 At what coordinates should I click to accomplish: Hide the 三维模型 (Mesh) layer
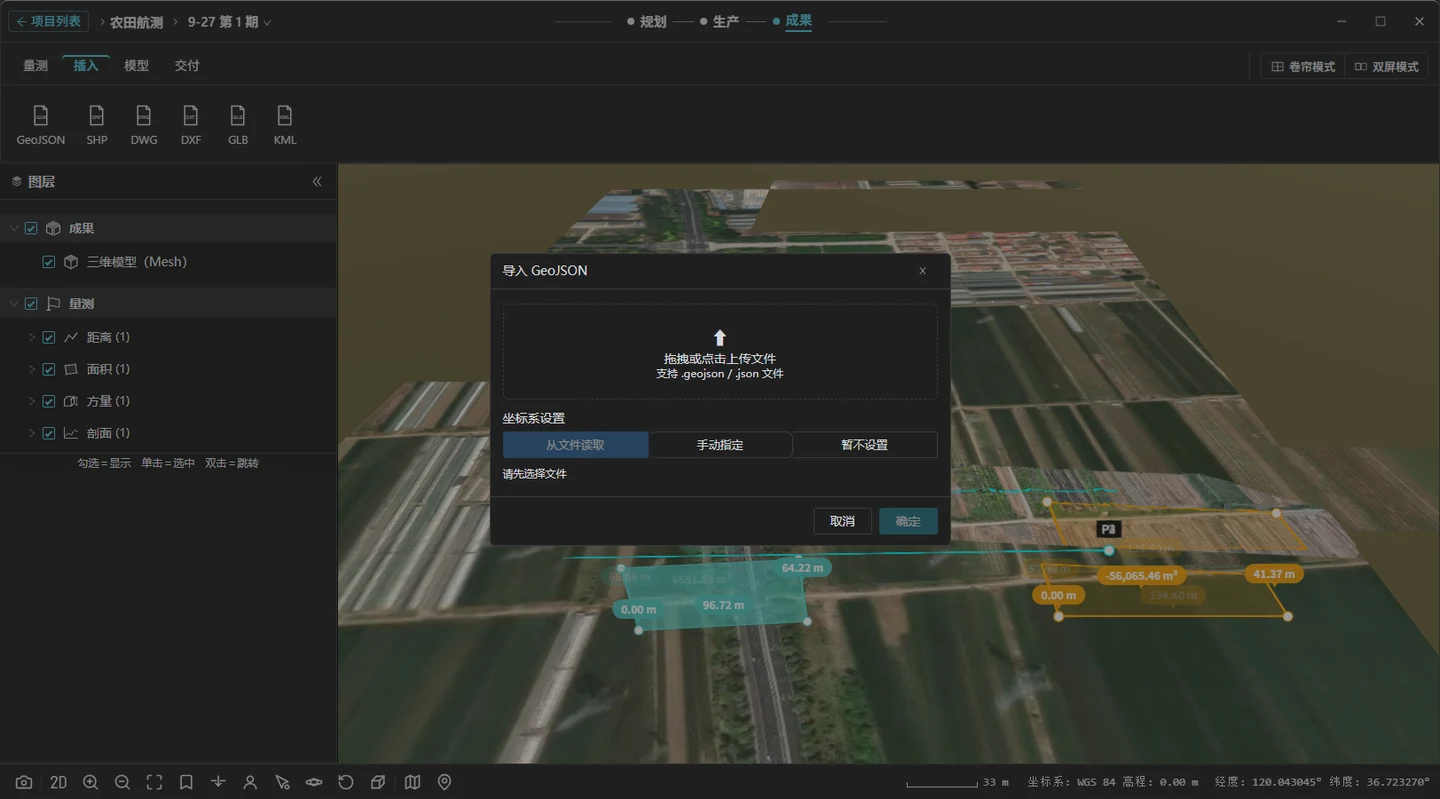(49, 262)
